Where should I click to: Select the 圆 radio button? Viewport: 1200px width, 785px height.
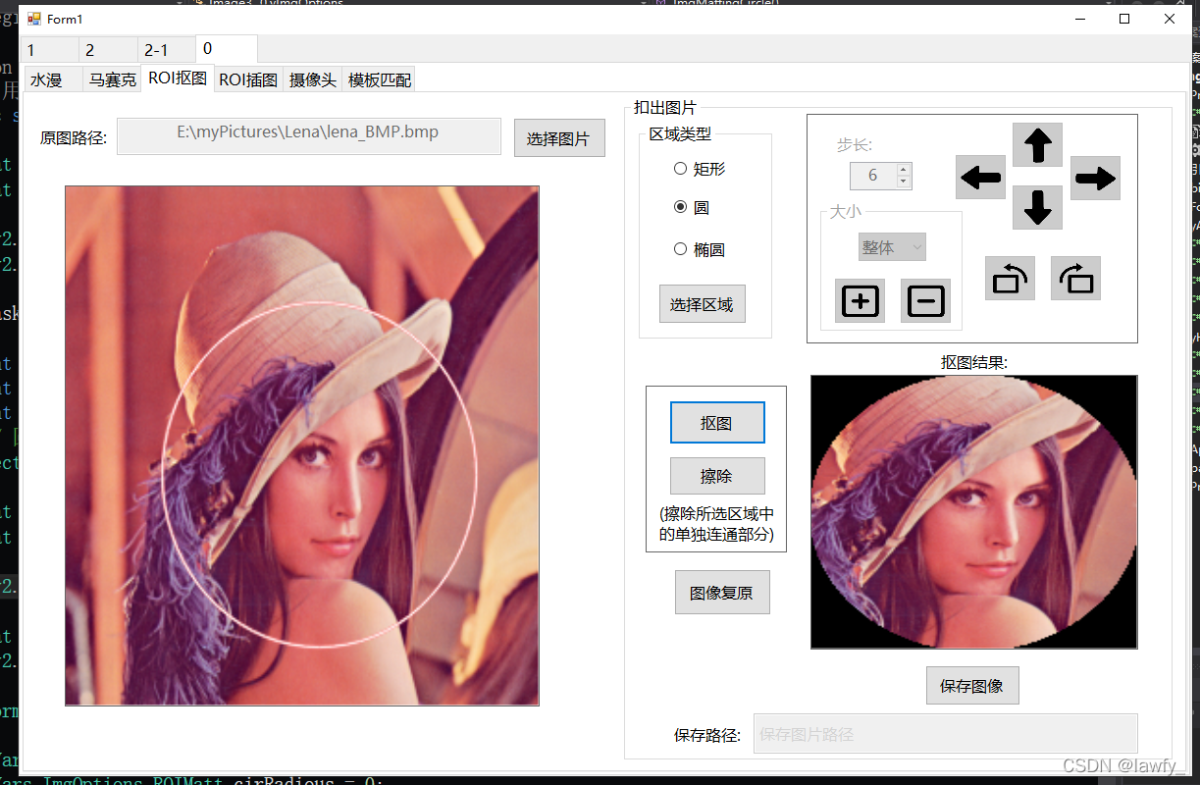tap(681, 207)
